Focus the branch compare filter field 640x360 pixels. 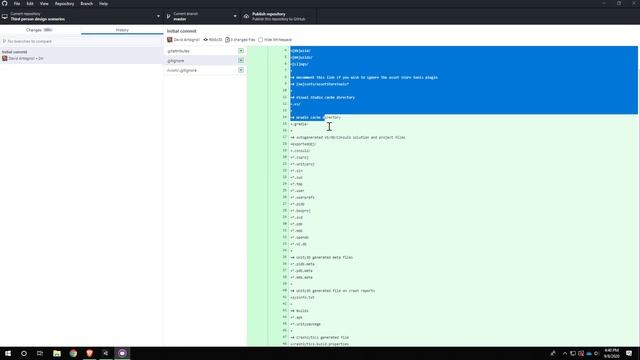pos(81,41)
